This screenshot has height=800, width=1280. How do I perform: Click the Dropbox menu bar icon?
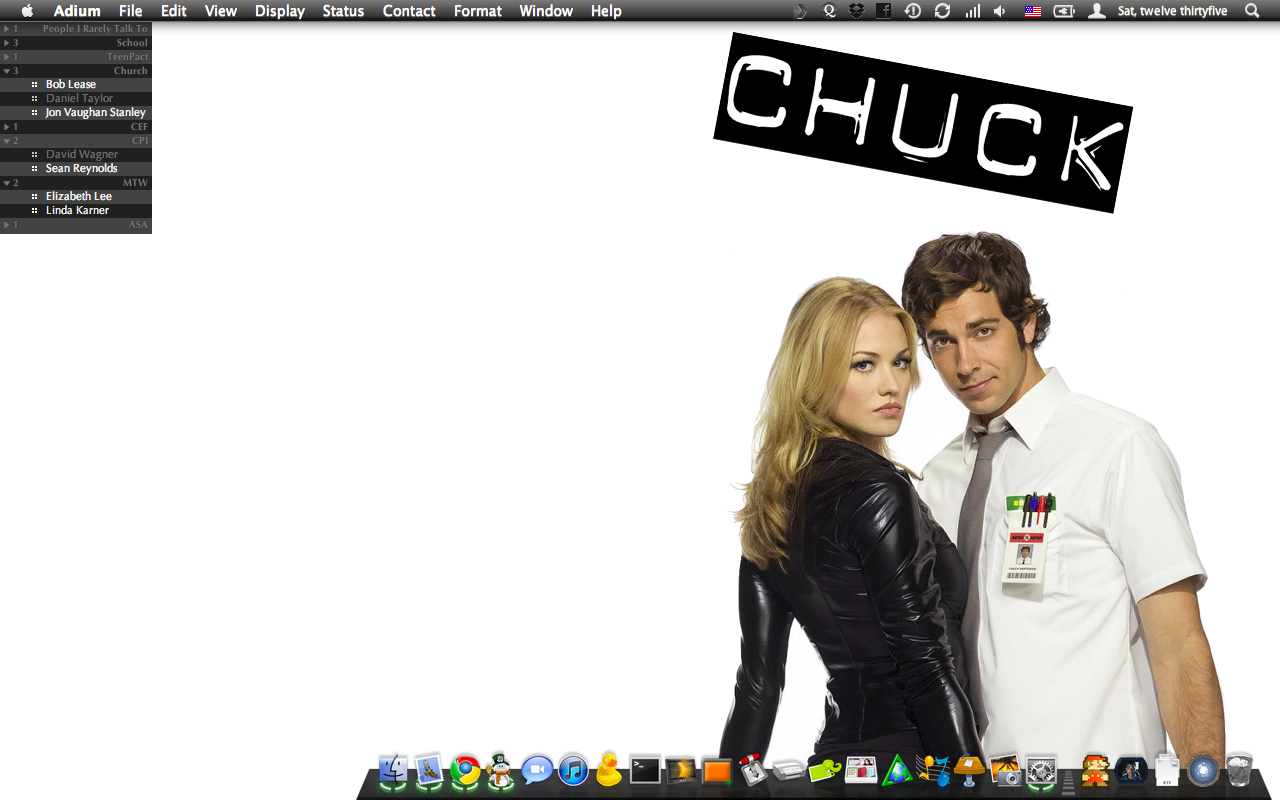click(856, 11)
